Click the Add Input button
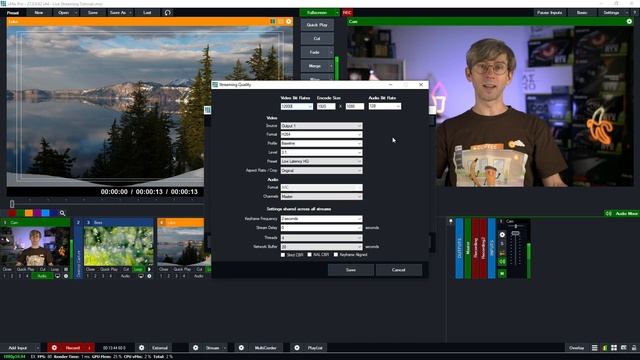This screenshot has height=360, width=640. [18, 348]
